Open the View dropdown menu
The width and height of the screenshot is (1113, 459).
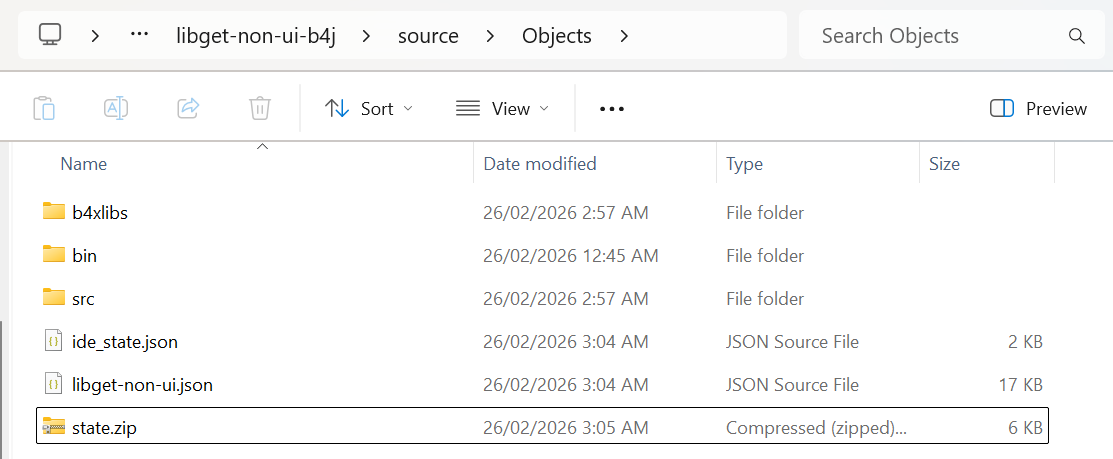[502, 108]
